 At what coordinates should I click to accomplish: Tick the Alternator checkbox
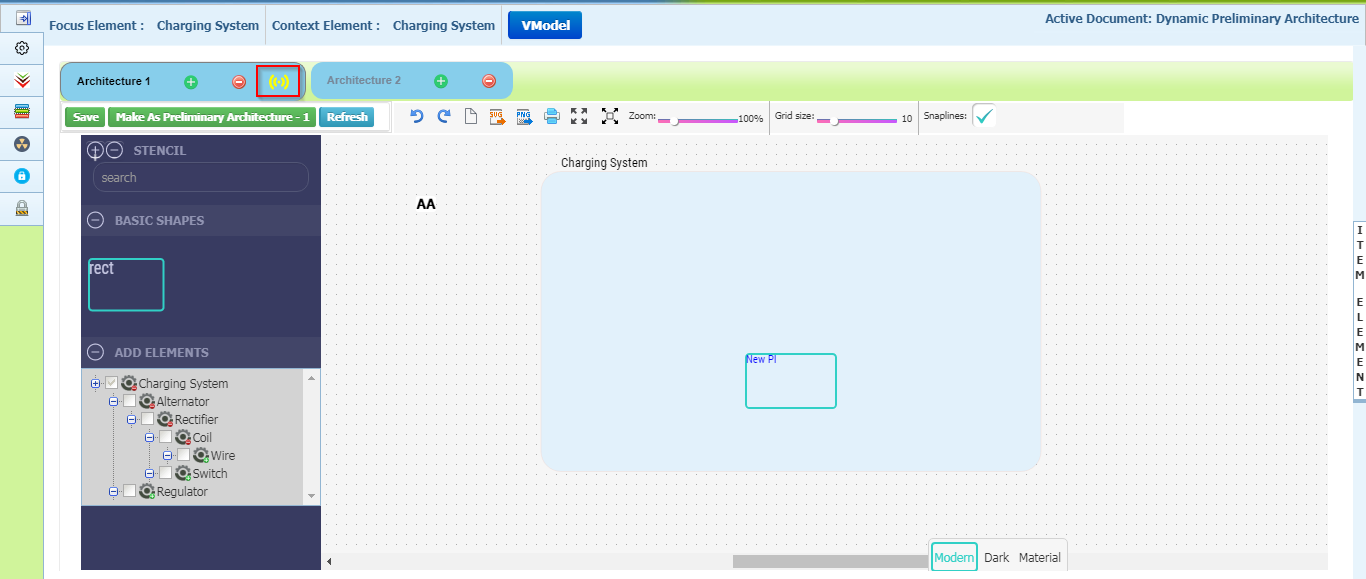pyautogui.click(x=129, y=402)
